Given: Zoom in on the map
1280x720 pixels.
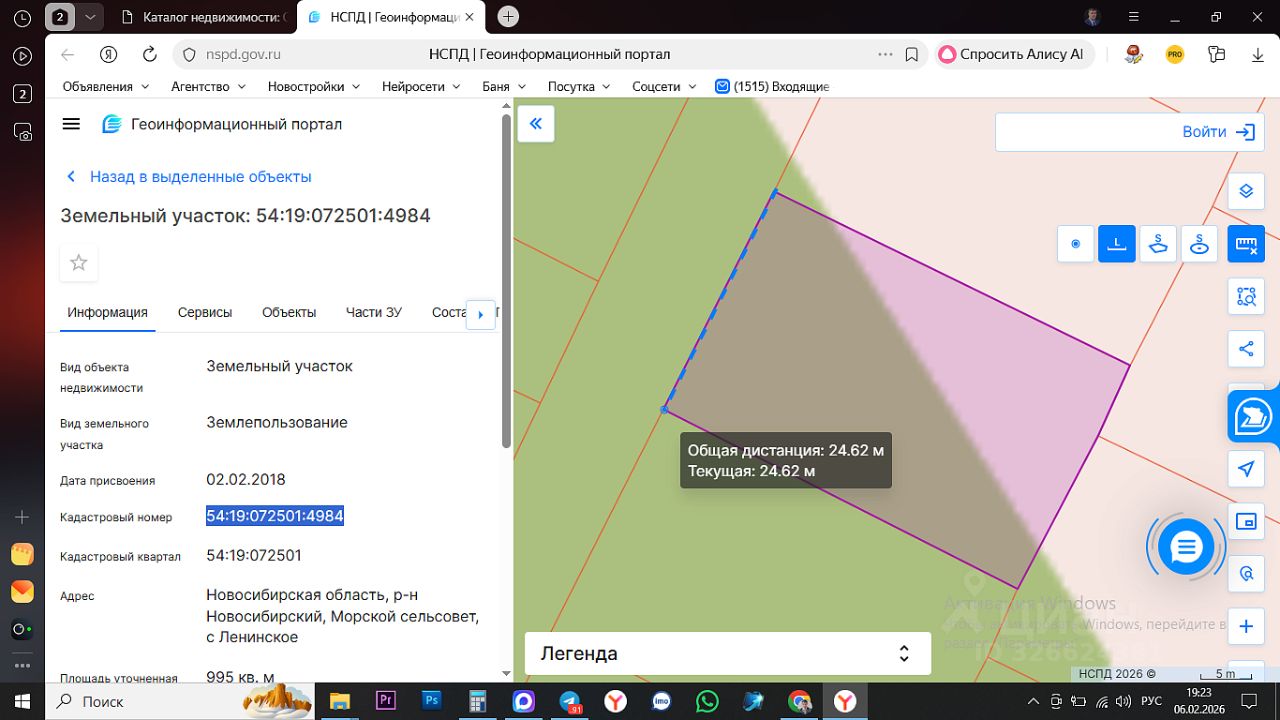Looking at the screenshot, I should click(x=1246, y=627).
